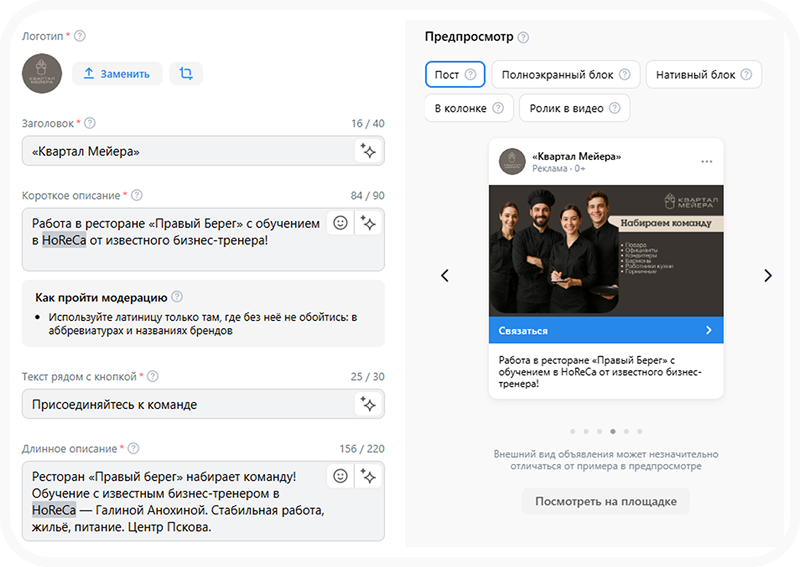The image size is (800, 567).
Task: Click the blue Связаться button in preview
Action: click(606, 330)
